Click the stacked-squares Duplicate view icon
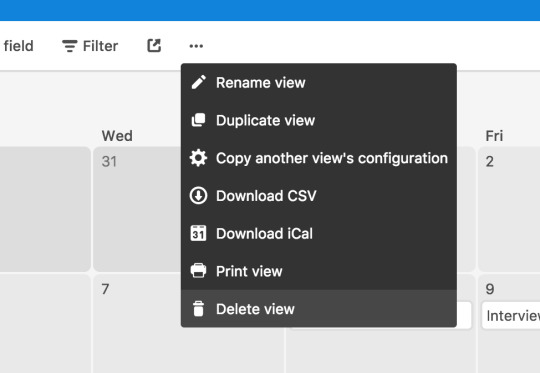 [x=198, y=120]
